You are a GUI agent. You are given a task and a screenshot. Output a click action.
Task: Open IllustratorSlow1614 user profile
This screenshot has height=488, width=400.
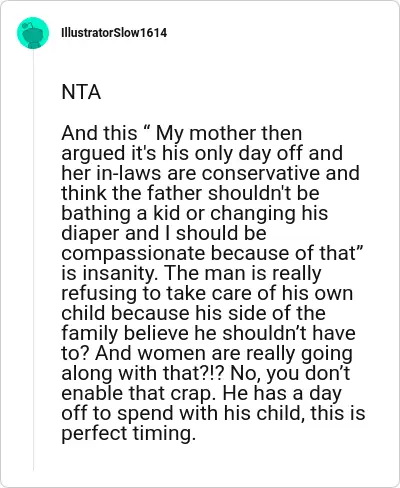(114, 33)
